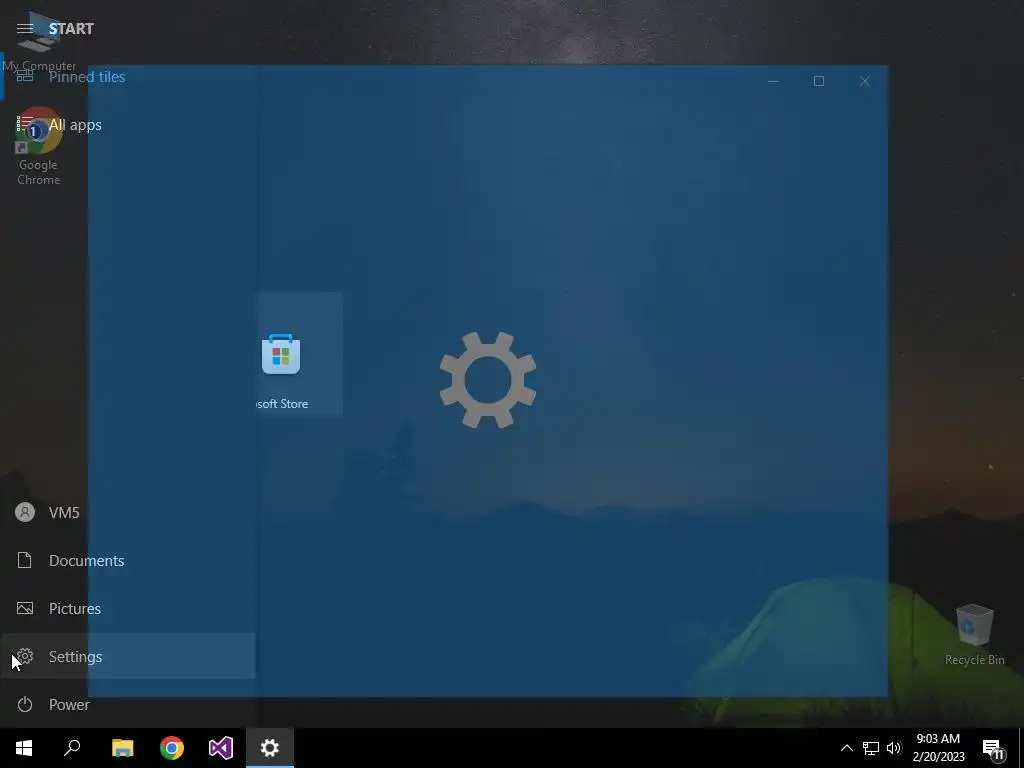The image size is (1024, 768).
Task: Launch Google Chrome from taskbar
Action: (x=172, y=748)
